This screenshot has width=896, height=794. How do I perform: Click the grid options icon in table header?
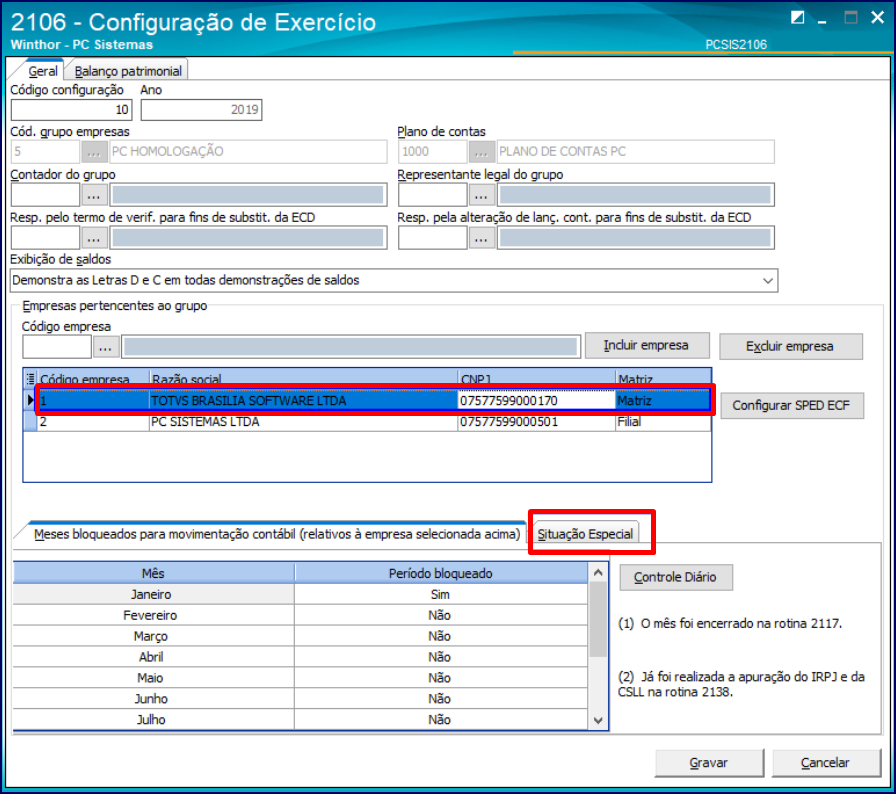30,378
